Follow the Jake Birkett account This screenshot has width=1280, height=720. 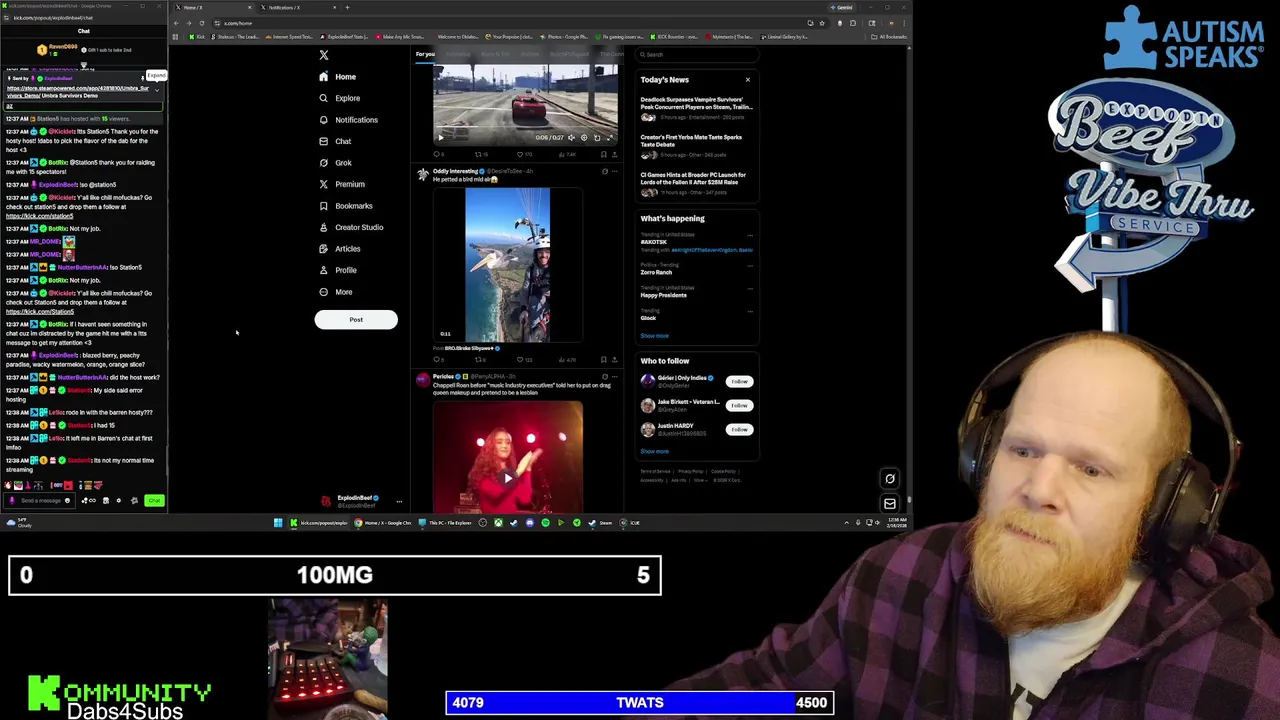coord(739,405)
